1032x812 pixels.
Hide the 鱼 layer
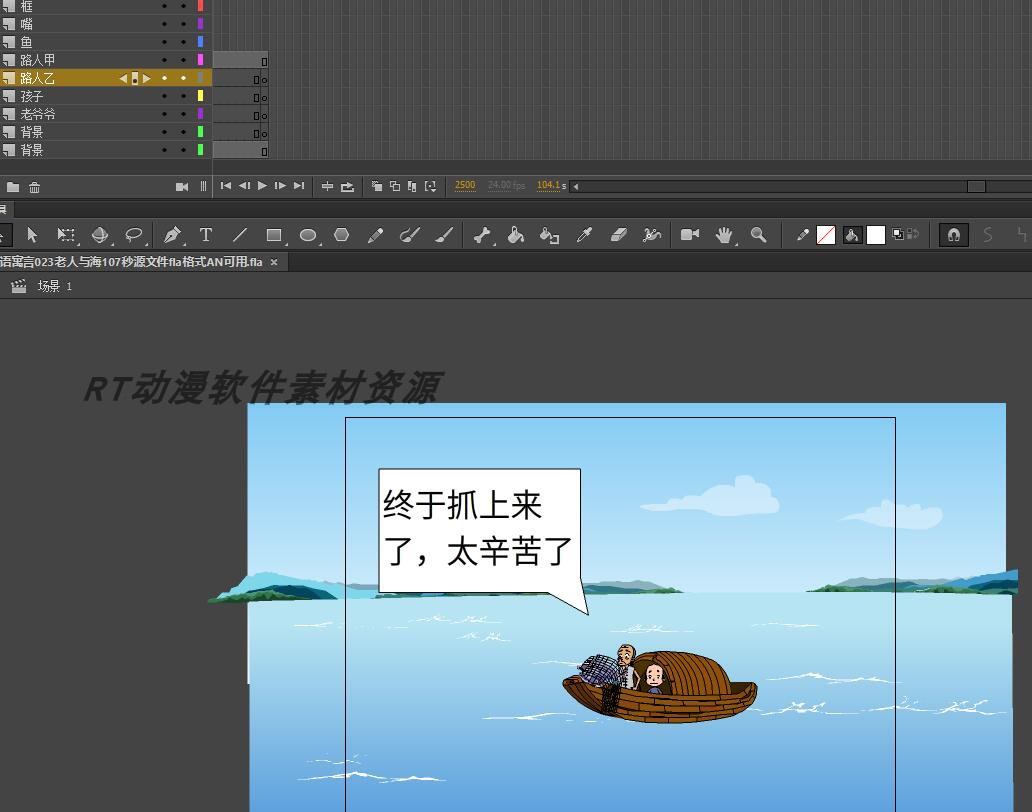tap(163, 41)
